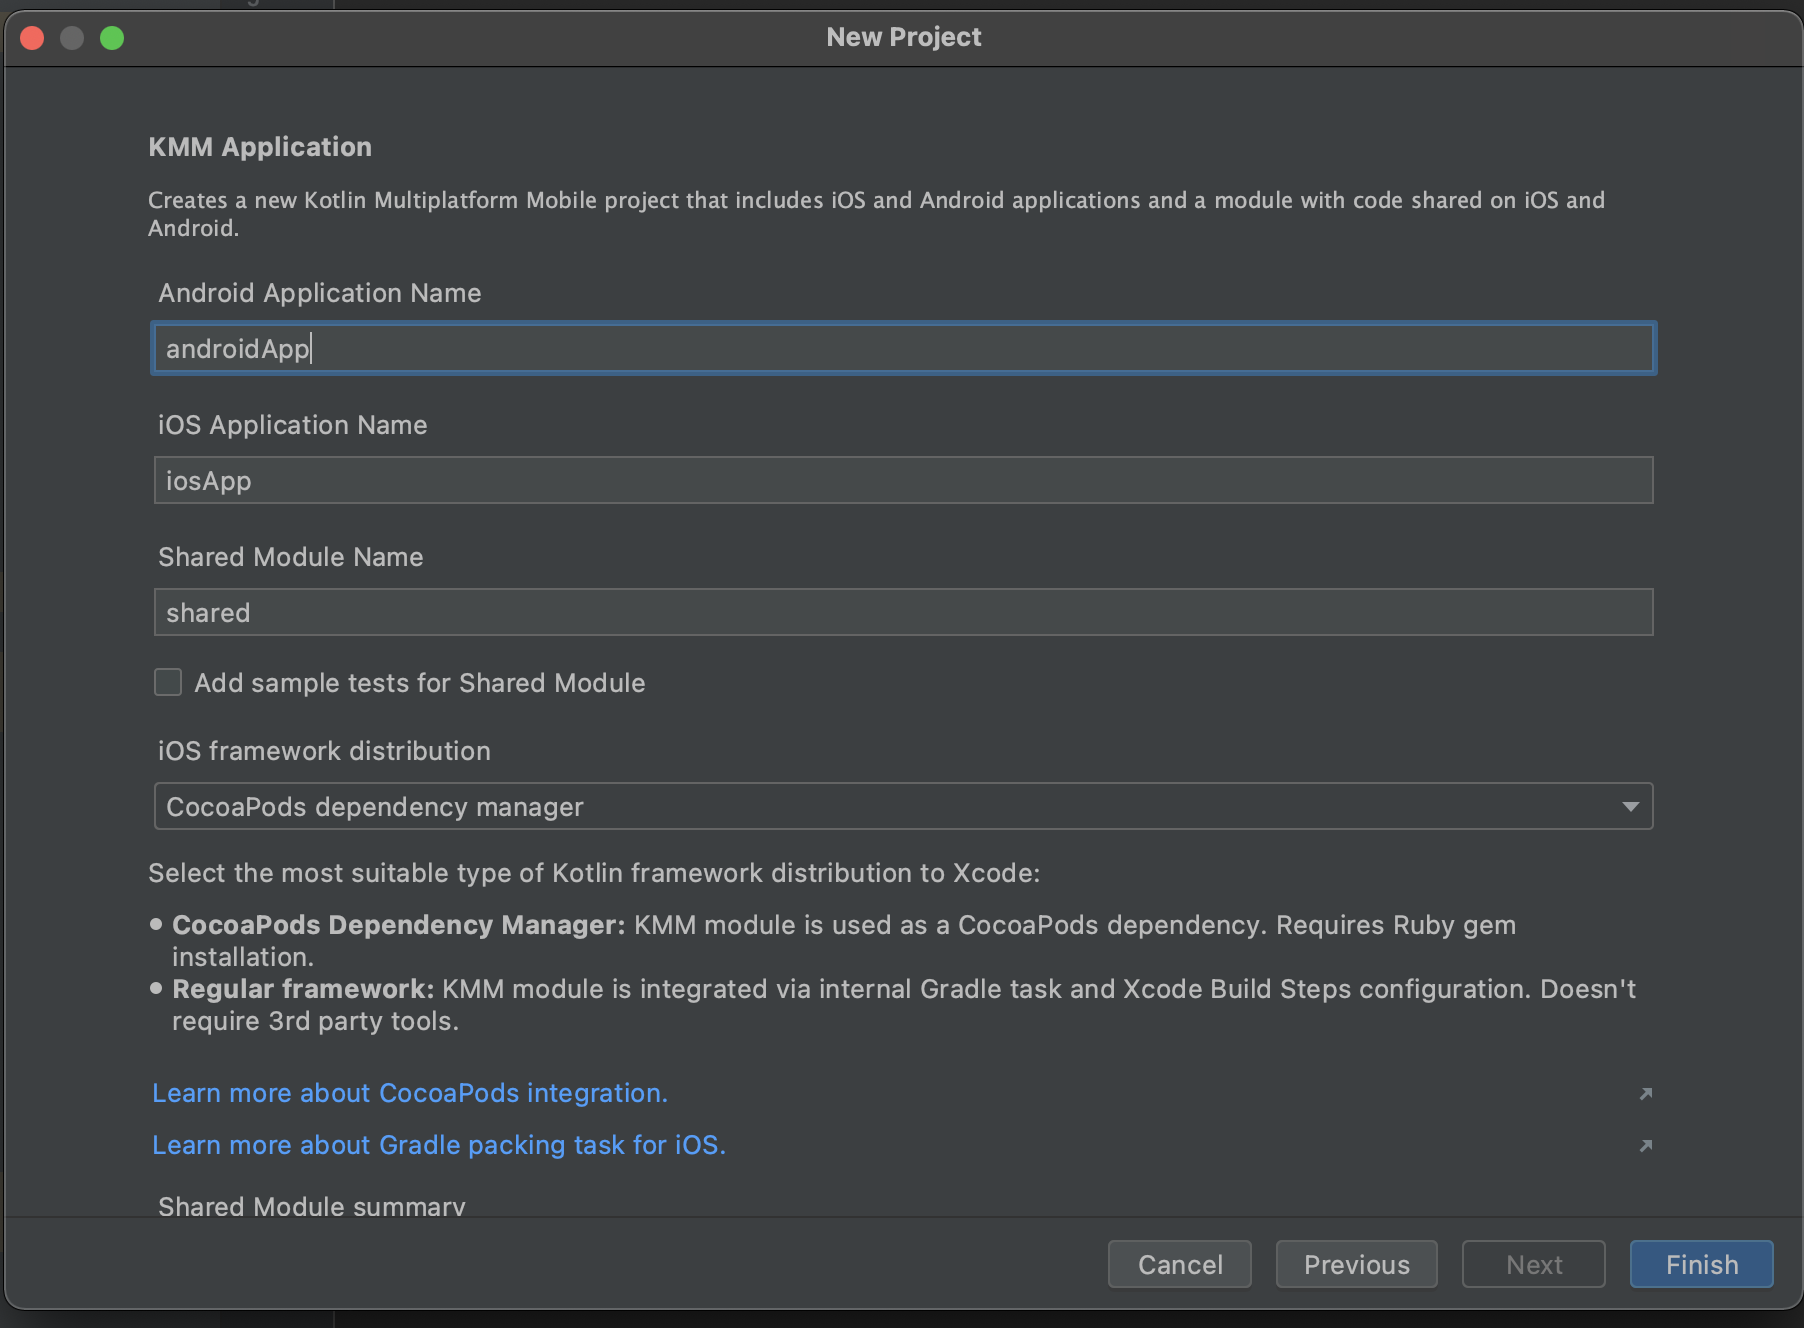1804x1328 pixels.
Task: Click the CocoaPods dependency manager dropdown arrow
Action: click(1630, 807)
